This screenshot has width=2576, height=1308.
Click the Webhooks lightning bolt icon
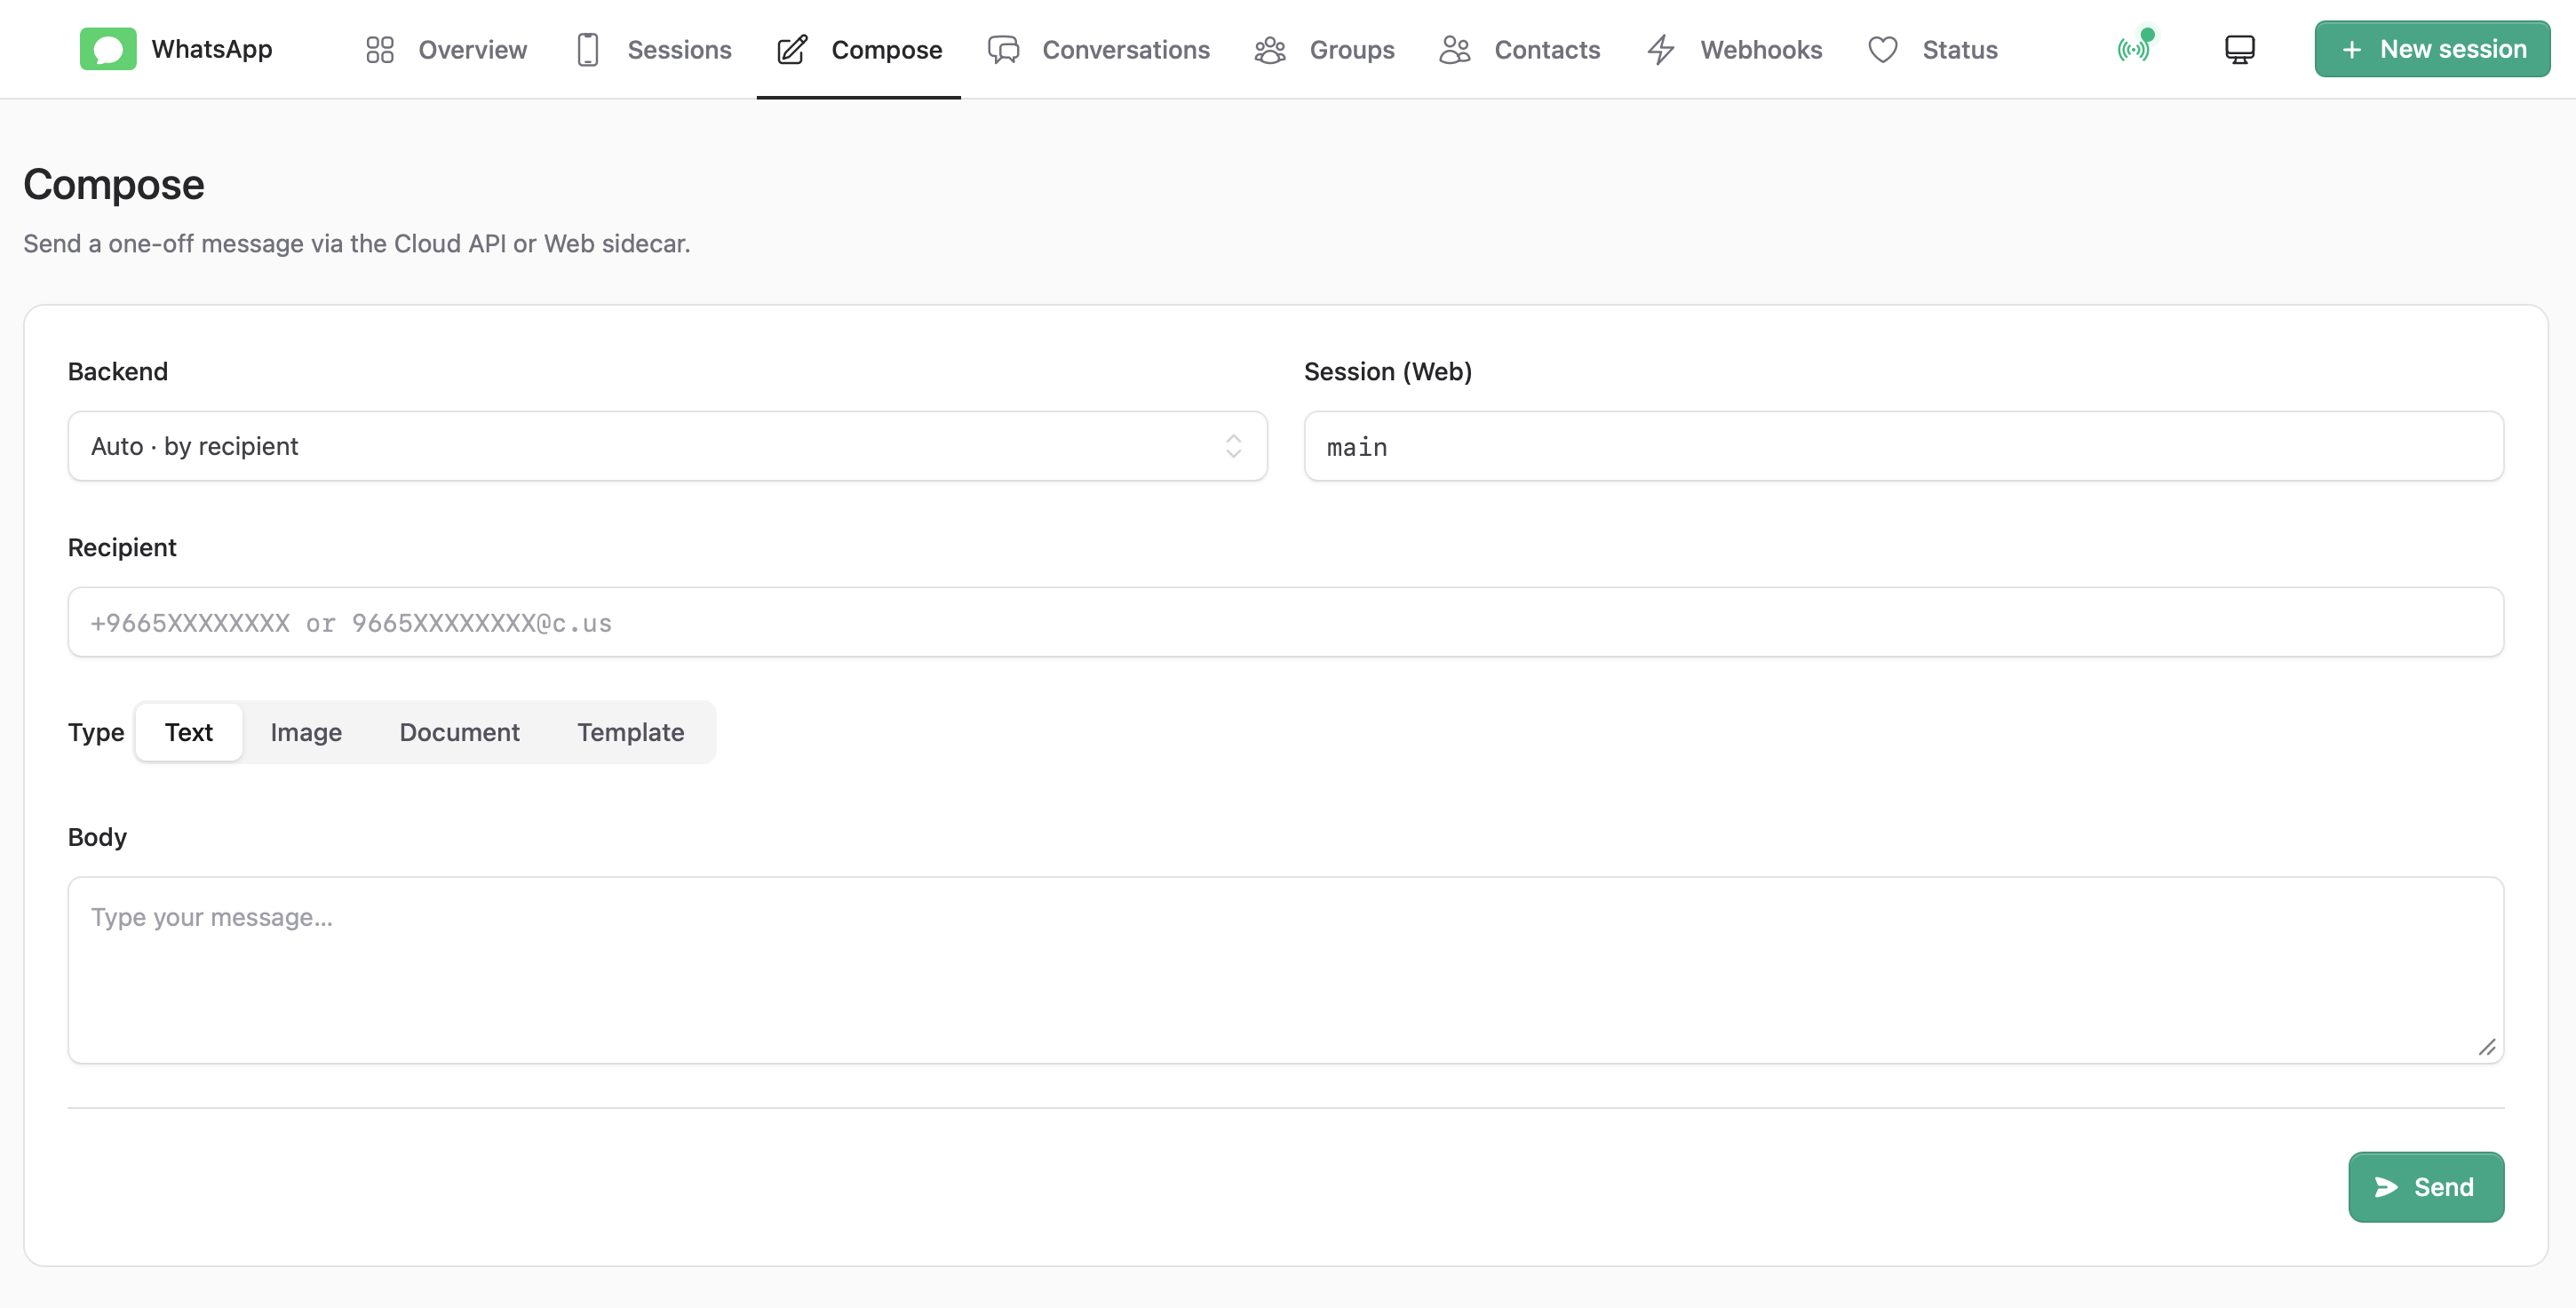pyautogui.click(x=1661, y=50)
